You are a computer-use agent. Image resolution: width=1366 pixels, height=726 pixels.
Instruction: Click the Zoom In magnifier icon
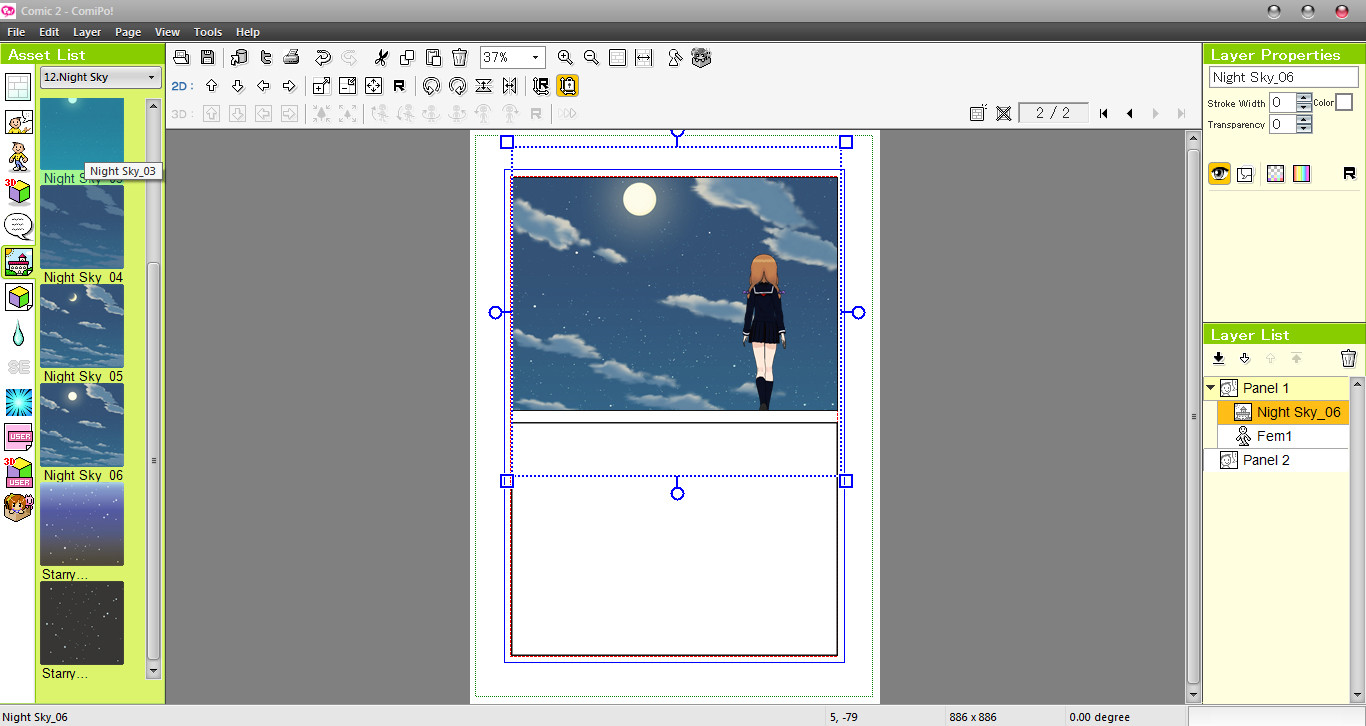[565, 57]
